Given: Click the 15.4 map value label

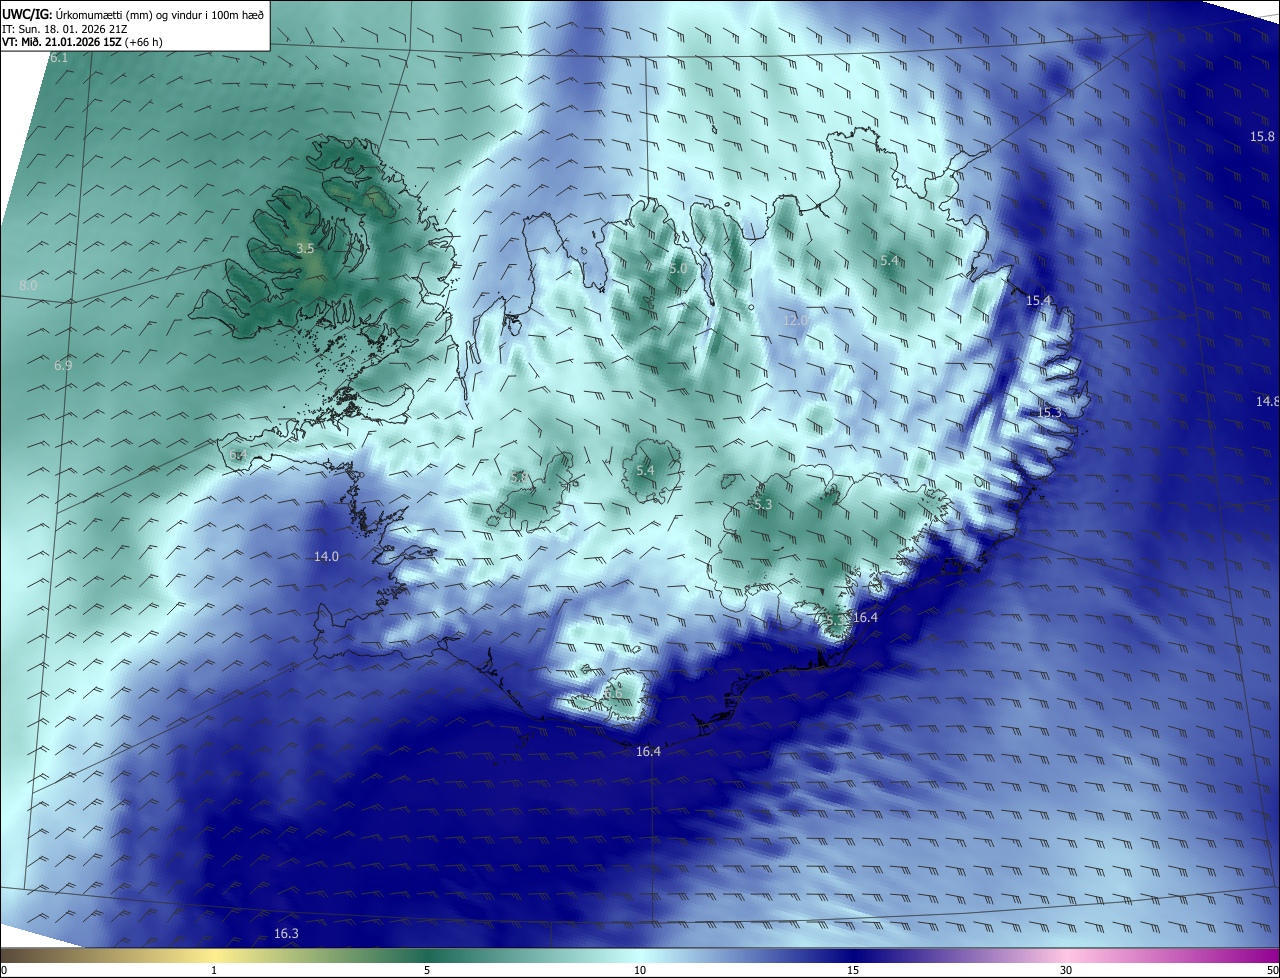Looking at the screenshot, I should pos(1038,301).
